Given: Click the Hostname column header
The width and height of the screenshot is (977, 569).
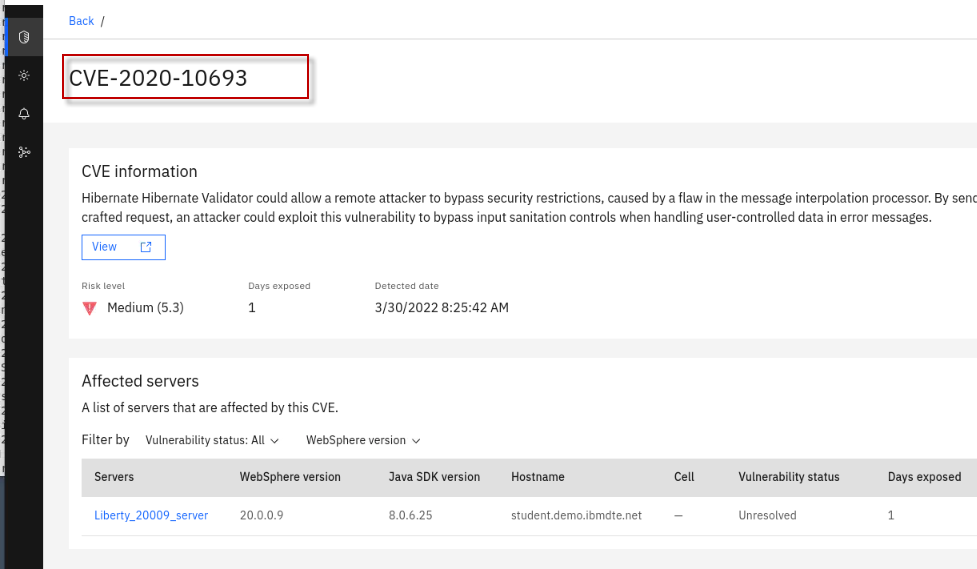Looking at the screenshot, I should click(537, 477).
